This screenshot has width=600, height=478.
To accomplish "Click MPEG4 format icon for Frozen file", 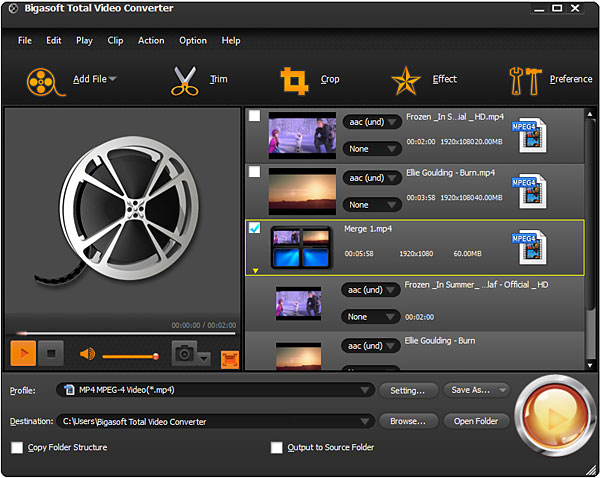I will [530, 135].
